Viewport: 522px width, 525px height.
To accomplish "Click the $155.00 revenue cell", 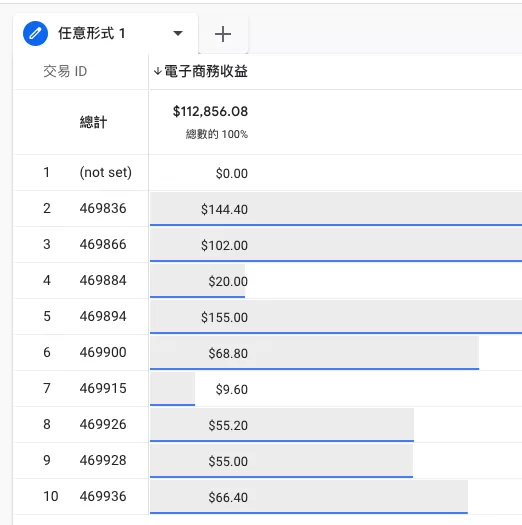I will pyautogui.click(x=224, y=317).
